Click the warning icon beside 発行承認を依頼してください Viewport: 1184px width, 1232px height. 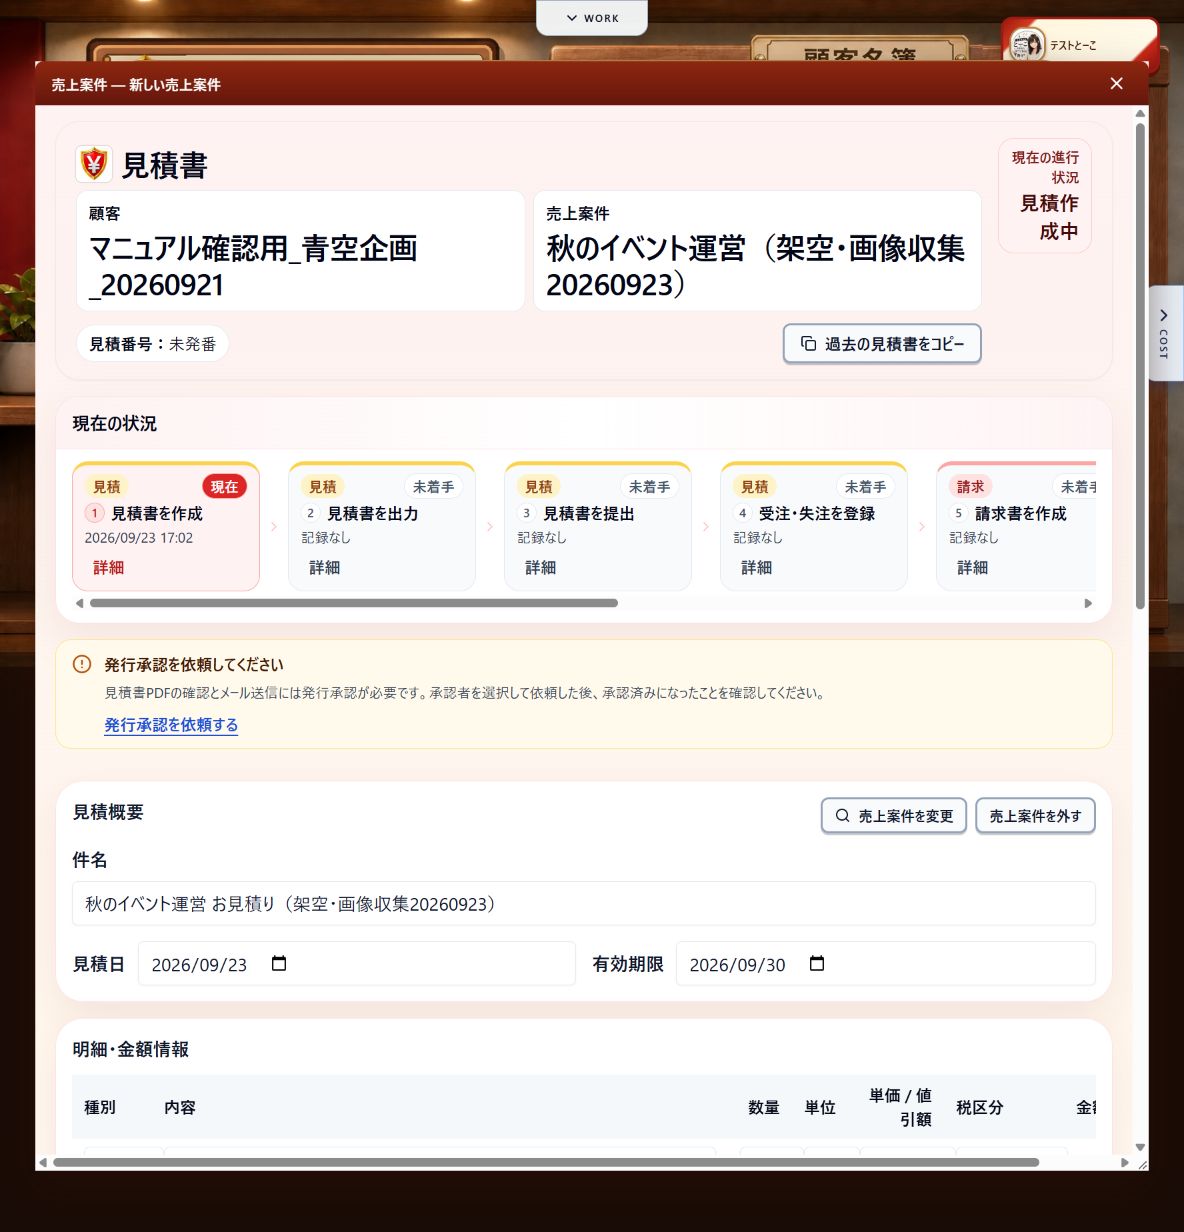click(82, 664)
